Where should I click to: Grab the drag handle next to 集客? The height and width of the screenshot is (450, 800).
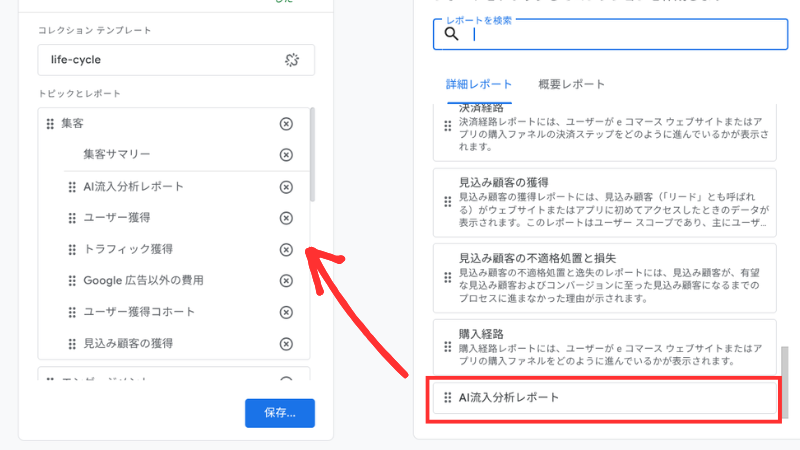coord(49,124)
